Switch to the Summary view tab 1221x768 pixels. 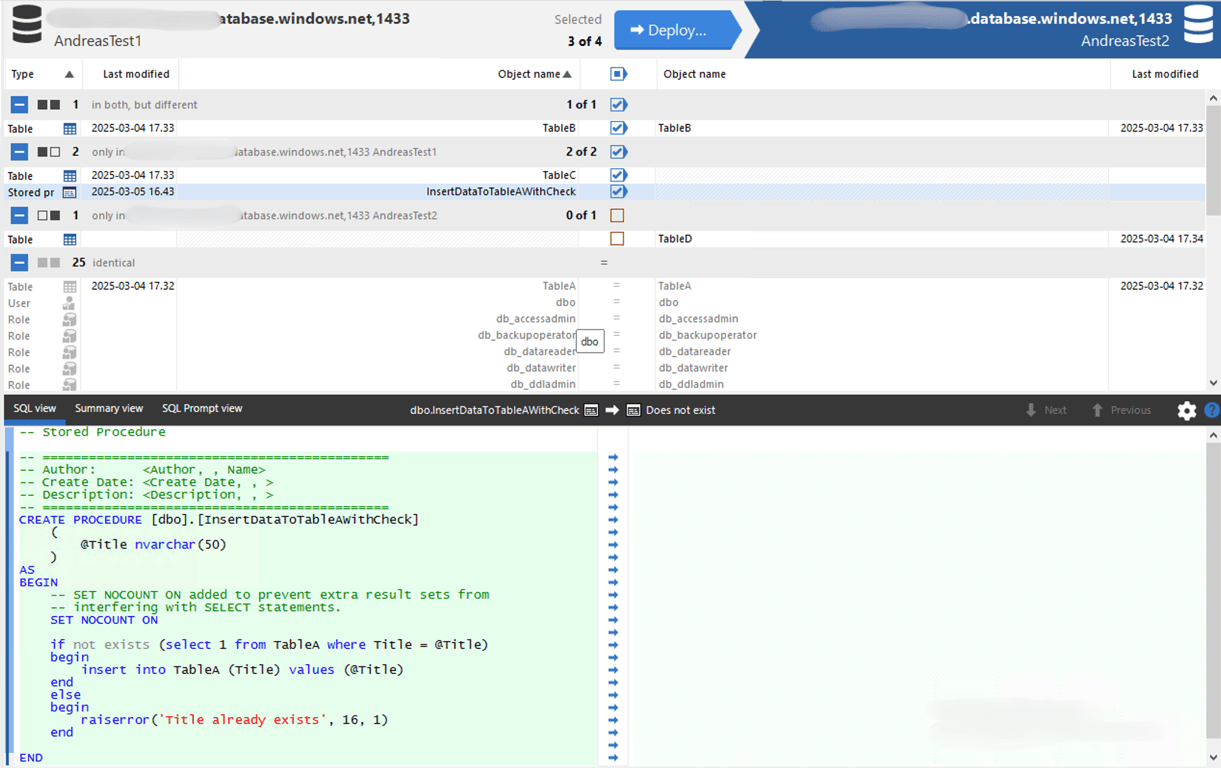[109, 409]
